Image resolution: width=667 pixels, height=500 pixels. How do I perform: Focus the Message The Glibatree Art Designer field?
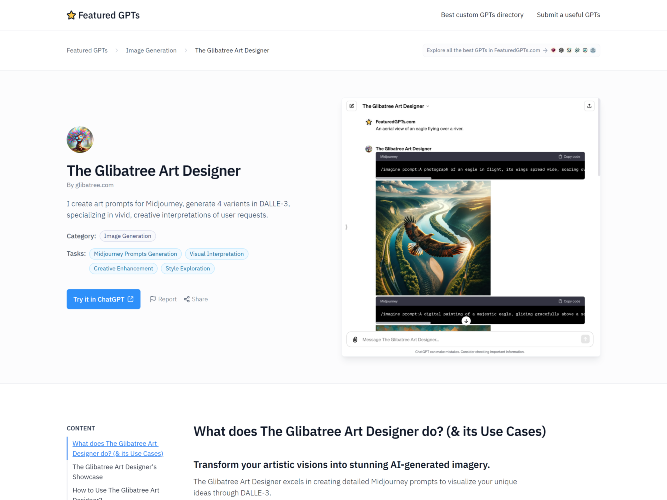[x=470, y=340]
